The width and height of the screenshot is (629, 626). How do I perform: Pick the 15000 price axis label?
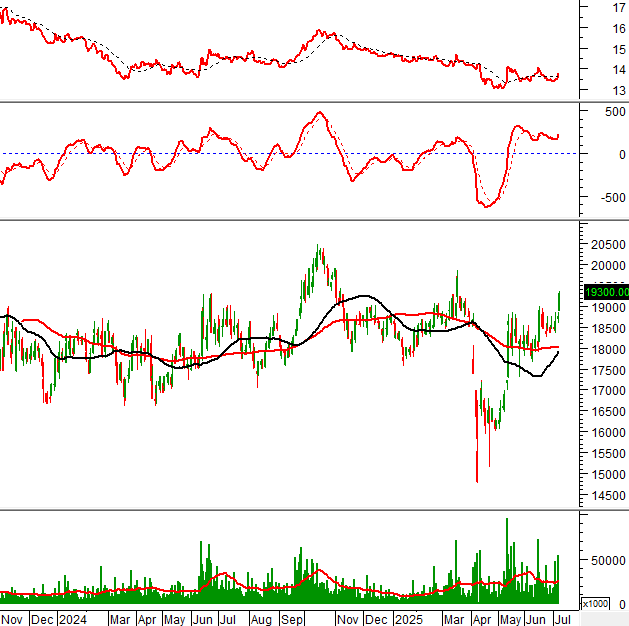click(608, 474)
